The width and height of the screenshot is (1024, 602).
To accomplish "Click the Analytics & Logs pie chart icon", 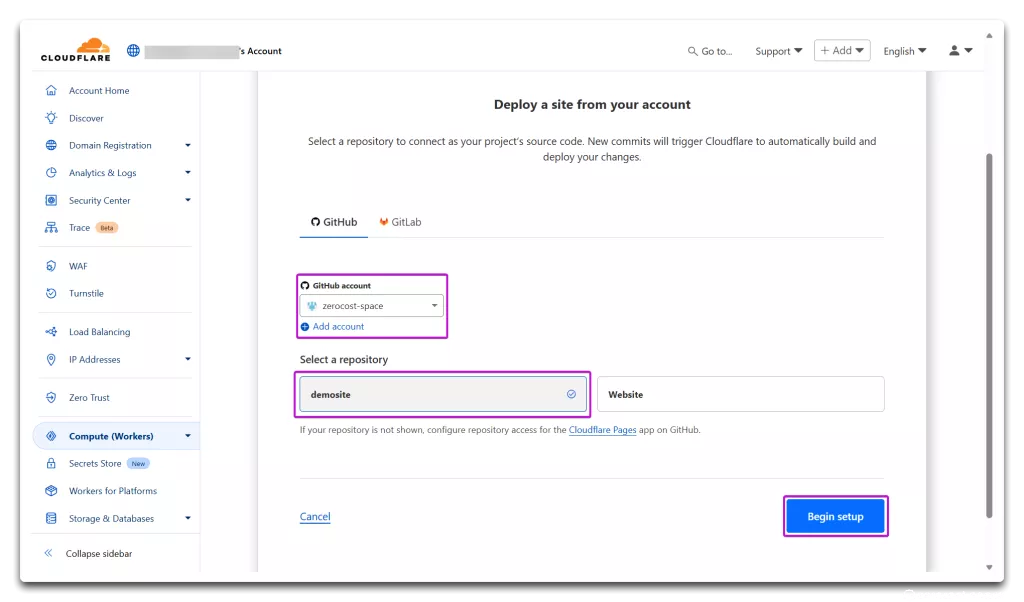I will [51, 172].
